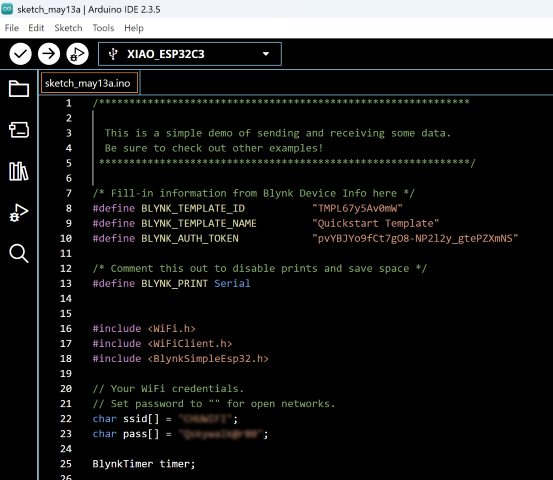Image resolution: width=553 pixels, height=480 pixels.
Task: Open the Edit menu
Action: 36,28
